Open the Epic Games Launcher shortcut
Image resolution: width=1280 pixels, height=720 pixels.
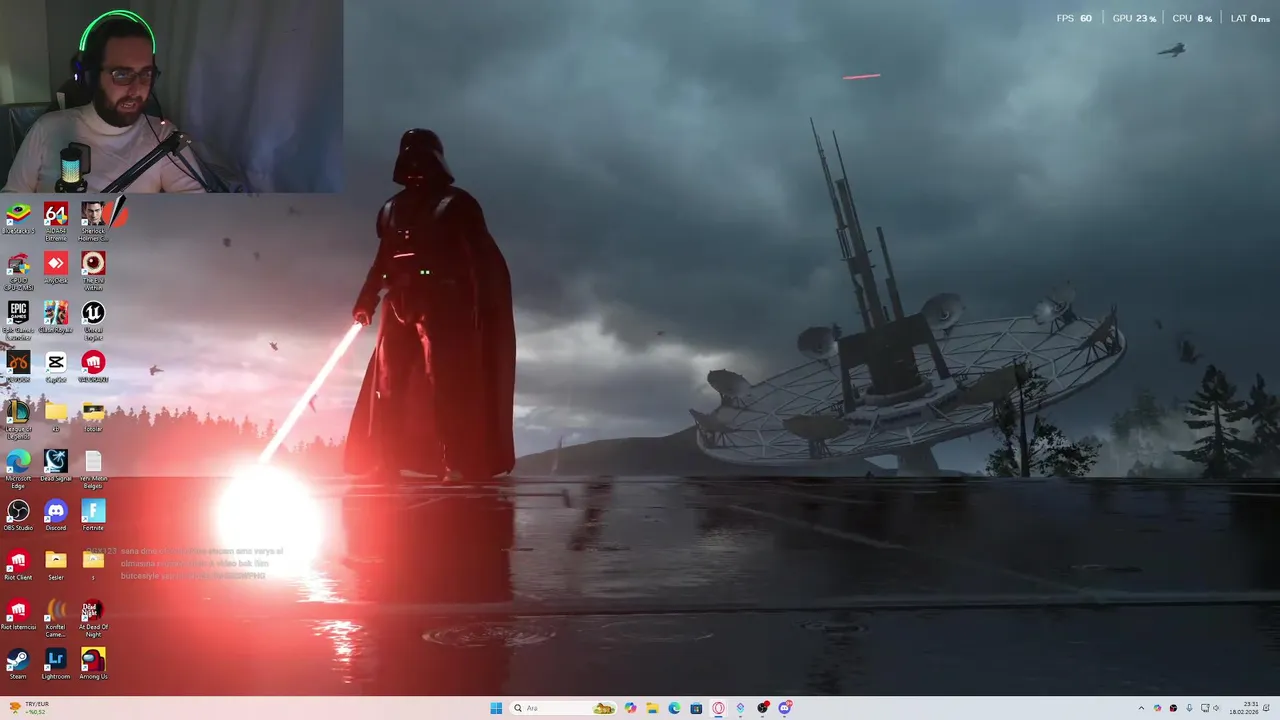tap(18, 320)
